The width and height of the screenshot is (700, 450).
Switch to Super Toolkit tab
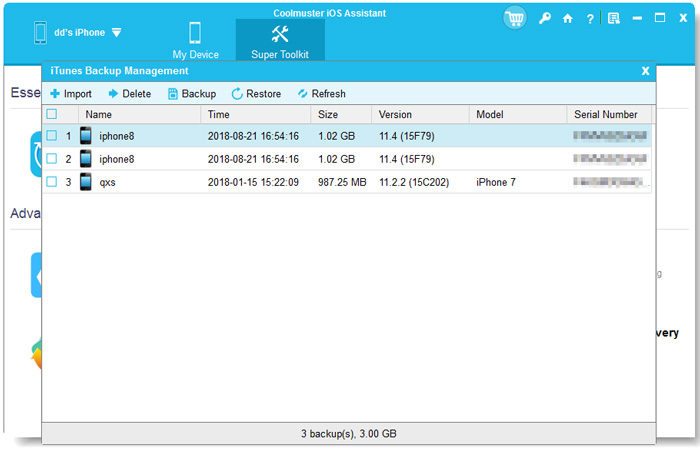pos(280,40)
